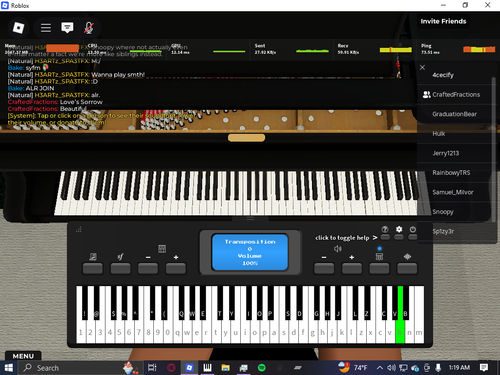Select Splzy3r in player list

click(454, 231)
